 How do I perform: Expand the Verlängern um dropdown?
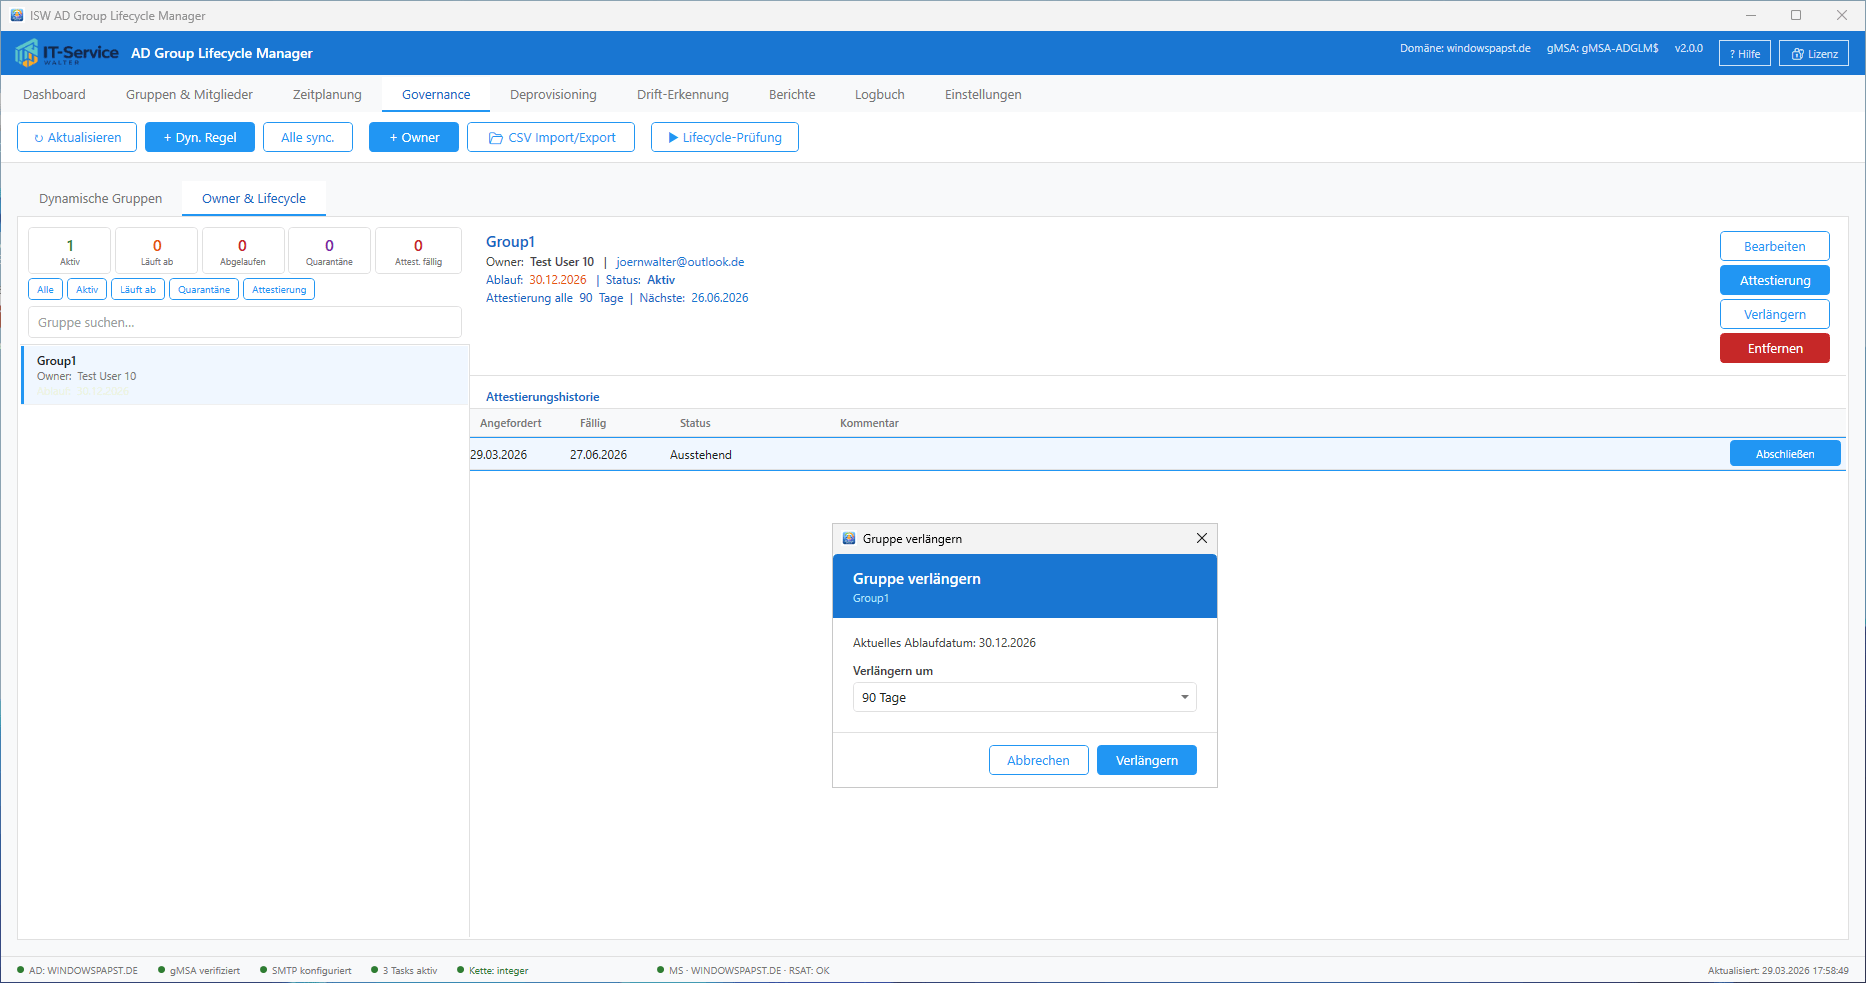tap(1024, 698)
